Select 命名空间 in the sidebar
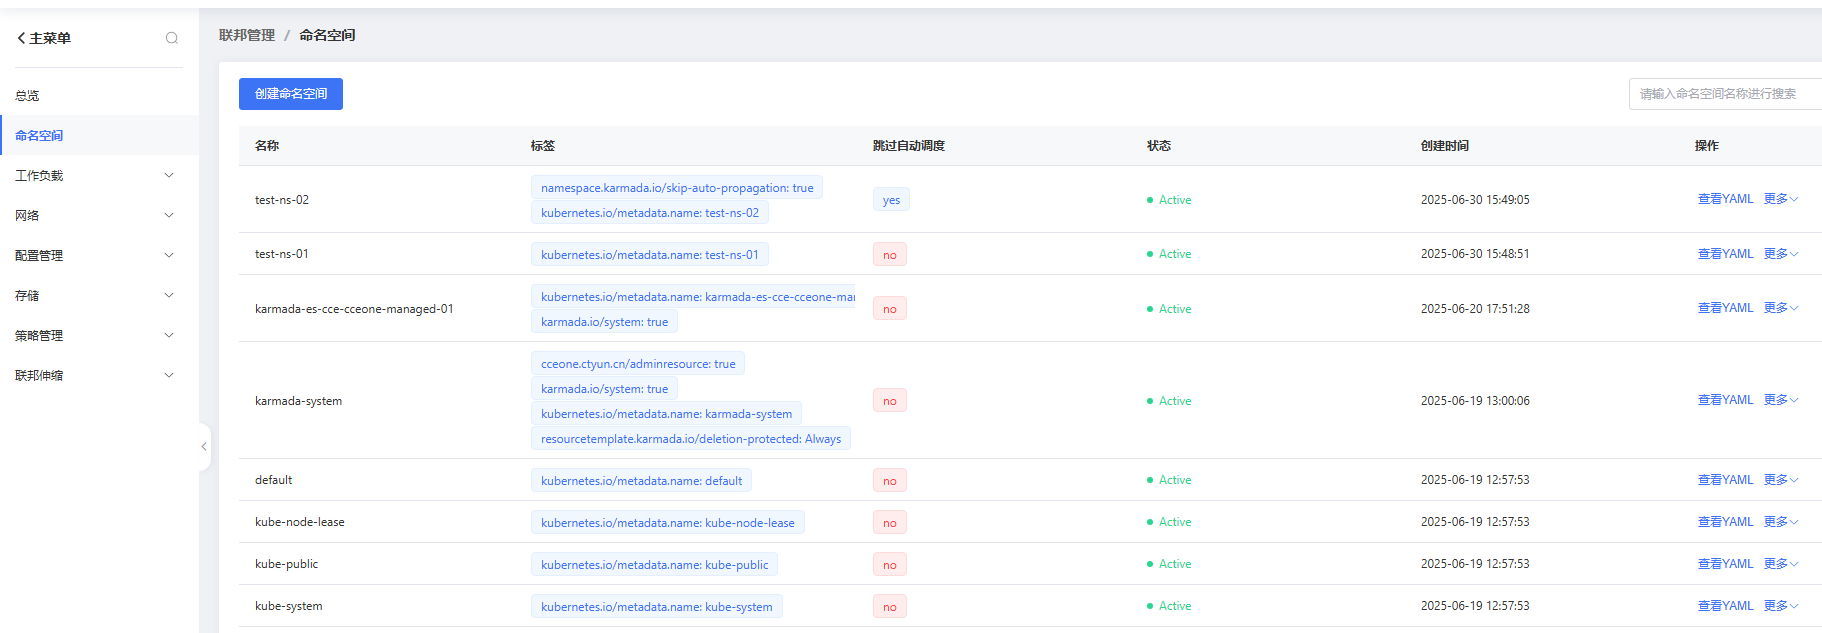This screenshot has height=633, width=1822. pos(39,135)
